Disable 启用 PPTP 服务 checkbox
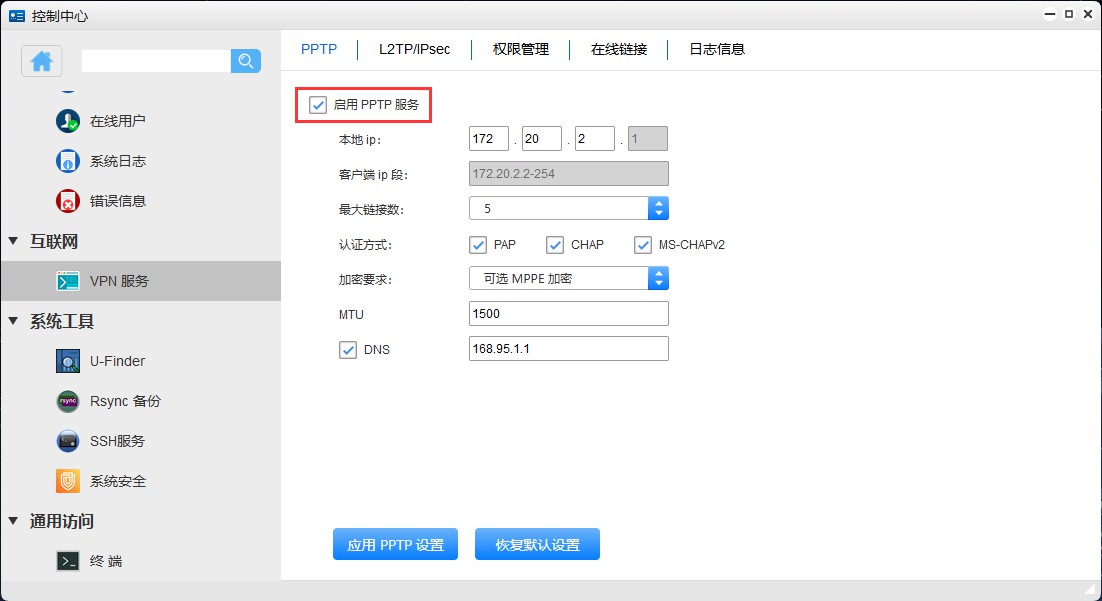The image size is (1102, 601). pyautogui.click(x=317, y=104)
